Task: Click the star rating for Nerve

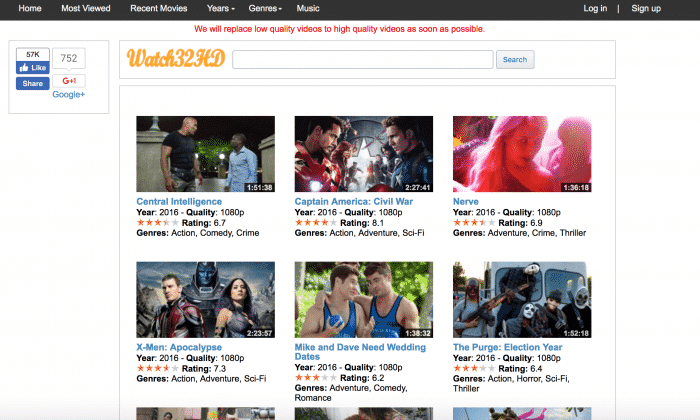Action: pyautogui.click(x=474, y=222)
